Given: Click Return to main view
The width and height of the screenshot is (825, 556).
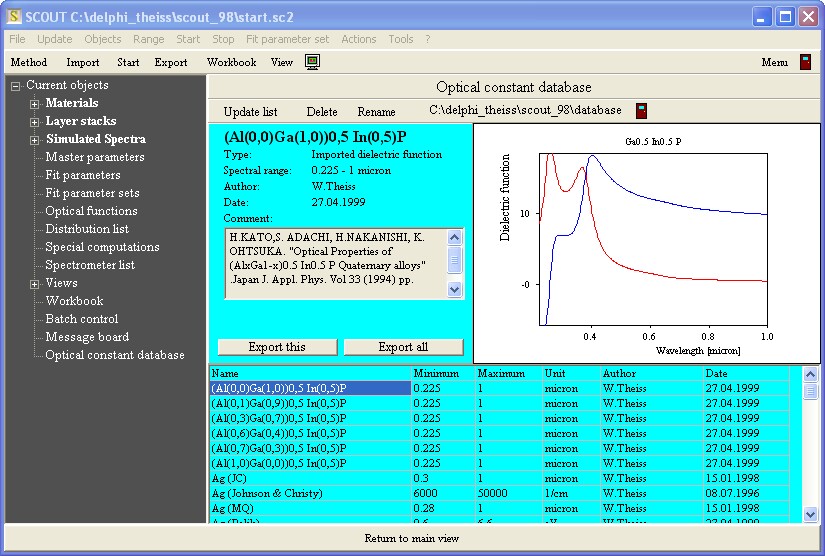Looking at the screenshot, I should tap(412, 538).
